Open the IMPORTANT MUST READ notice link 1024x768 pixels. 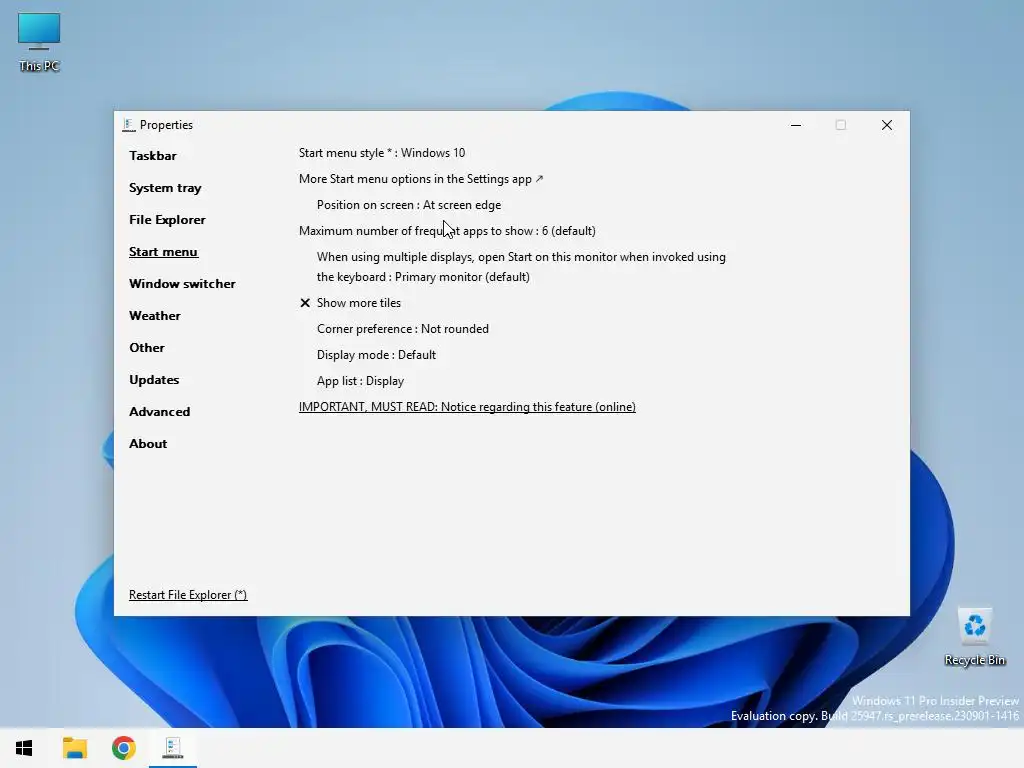click(x=467, y=407)
